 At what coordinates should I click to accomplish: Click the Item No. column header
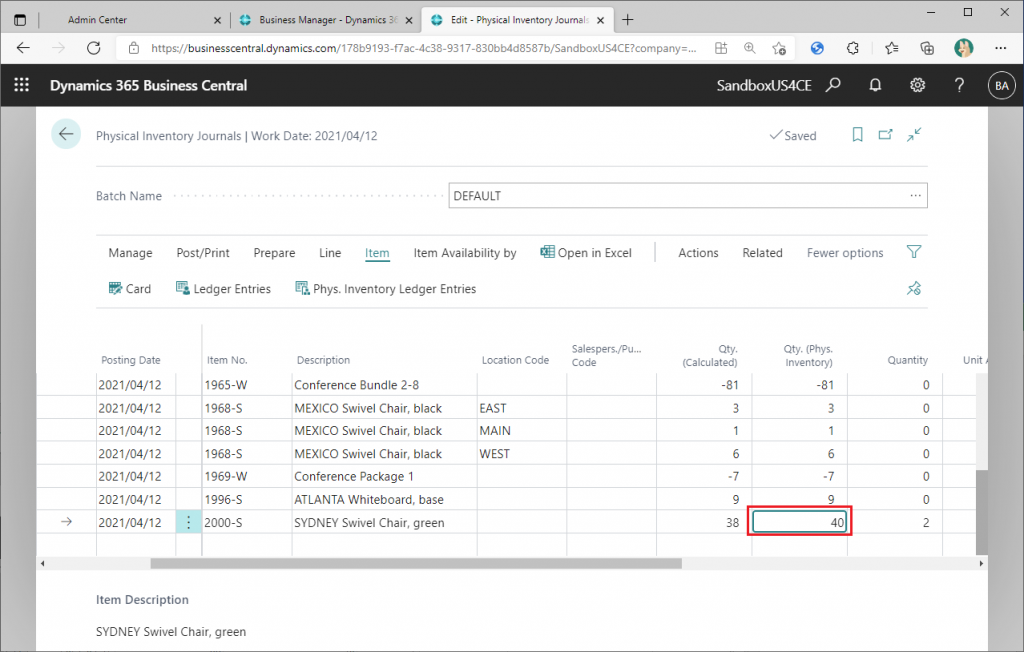point(227,360)
